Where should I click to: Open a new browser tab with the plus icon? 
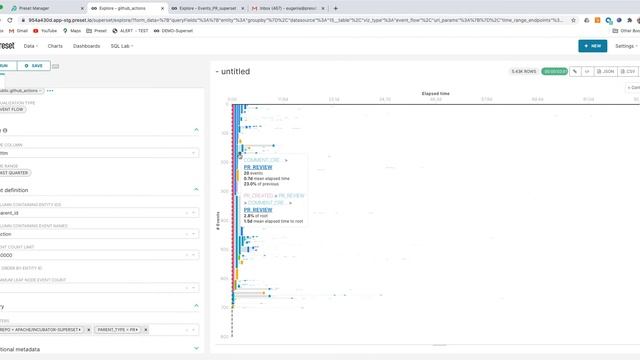click(336, 8)
